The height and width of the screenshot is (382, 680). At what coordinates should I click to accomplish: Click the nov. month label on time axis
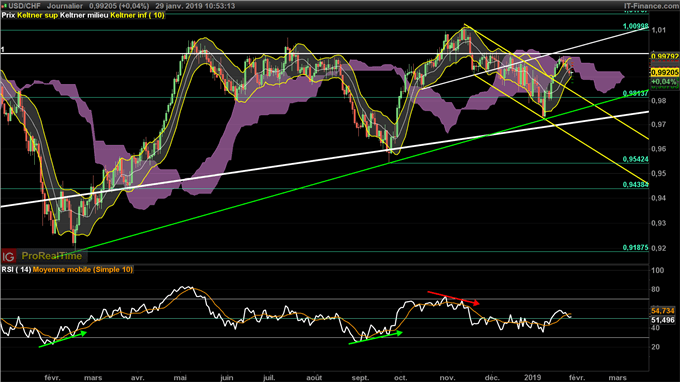(x=447, y=378)
